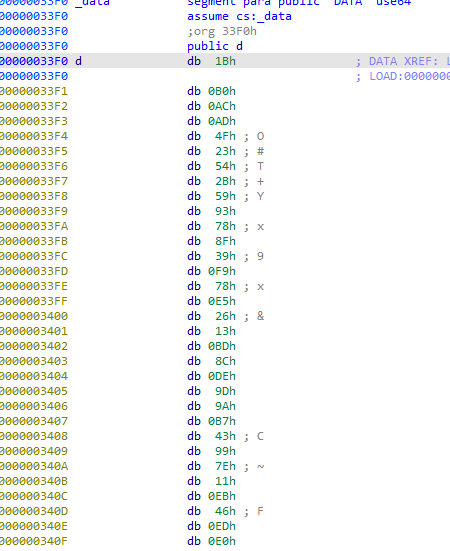Click byte 46h with comment F
Screen dimensions: 450x551
click(225, 511)
